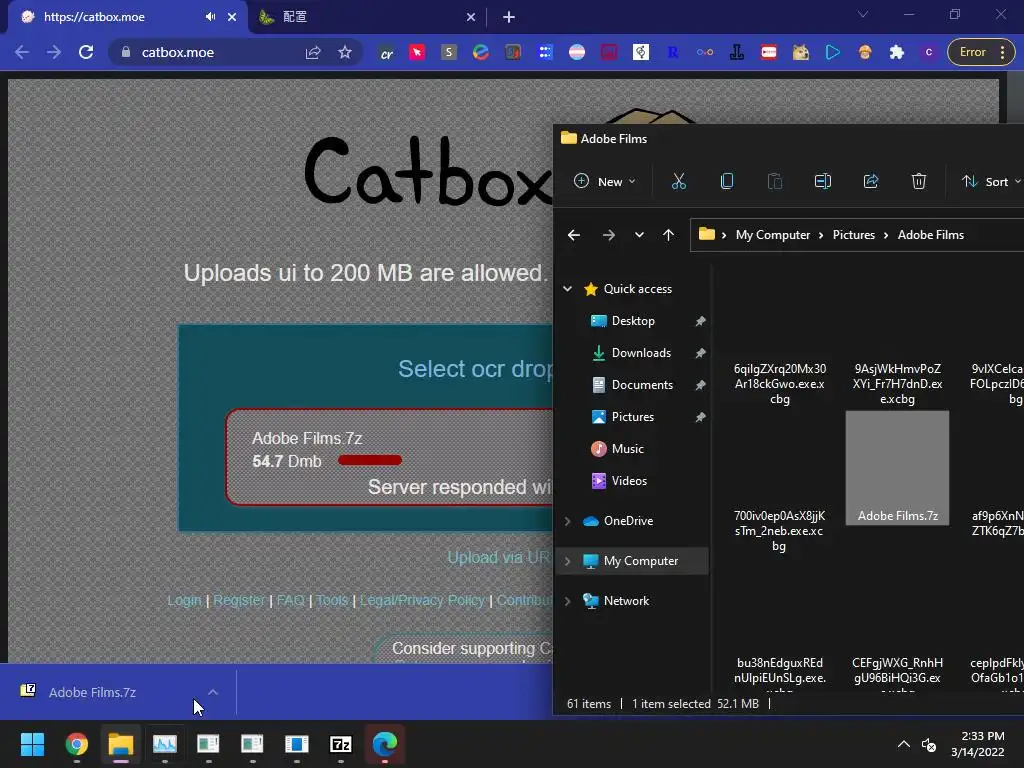
Task: Collapse the Quick access tree
Action: 568,289
